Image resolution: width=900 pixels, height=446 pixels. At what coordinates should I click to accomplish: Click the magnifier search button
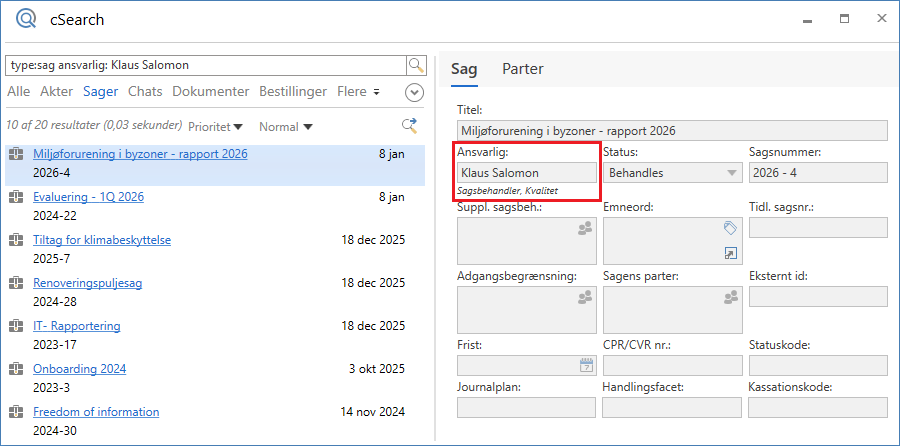tap(416, 65)
